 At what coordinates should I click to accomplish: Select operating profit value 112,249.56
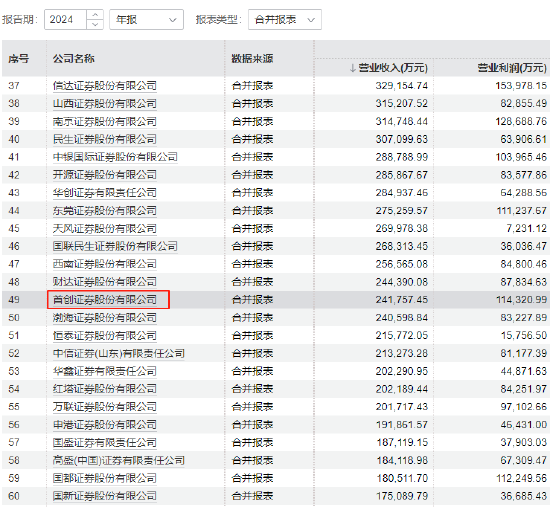pyautogui.click(x=521, y=478)
